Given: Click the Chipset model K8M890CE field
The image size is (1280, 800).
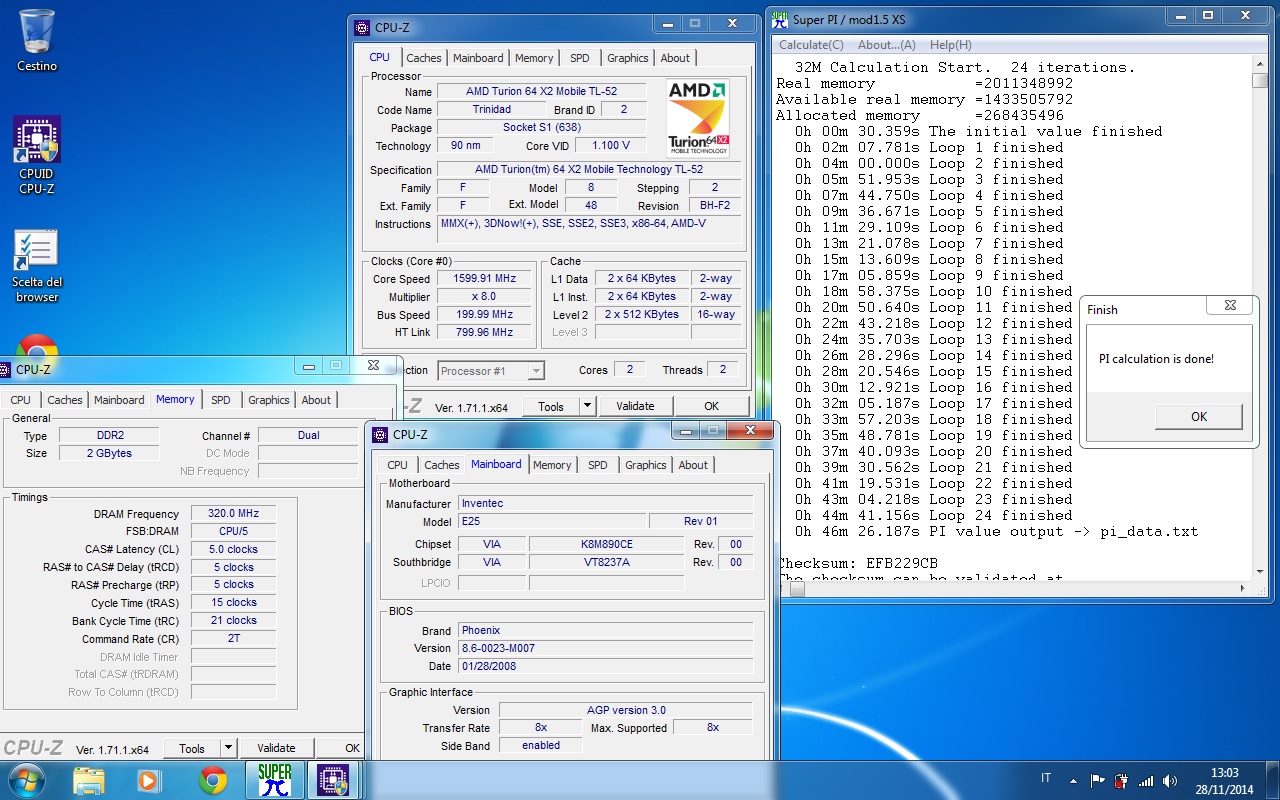Looking at the screenshot, I should (x=607, y=544).
